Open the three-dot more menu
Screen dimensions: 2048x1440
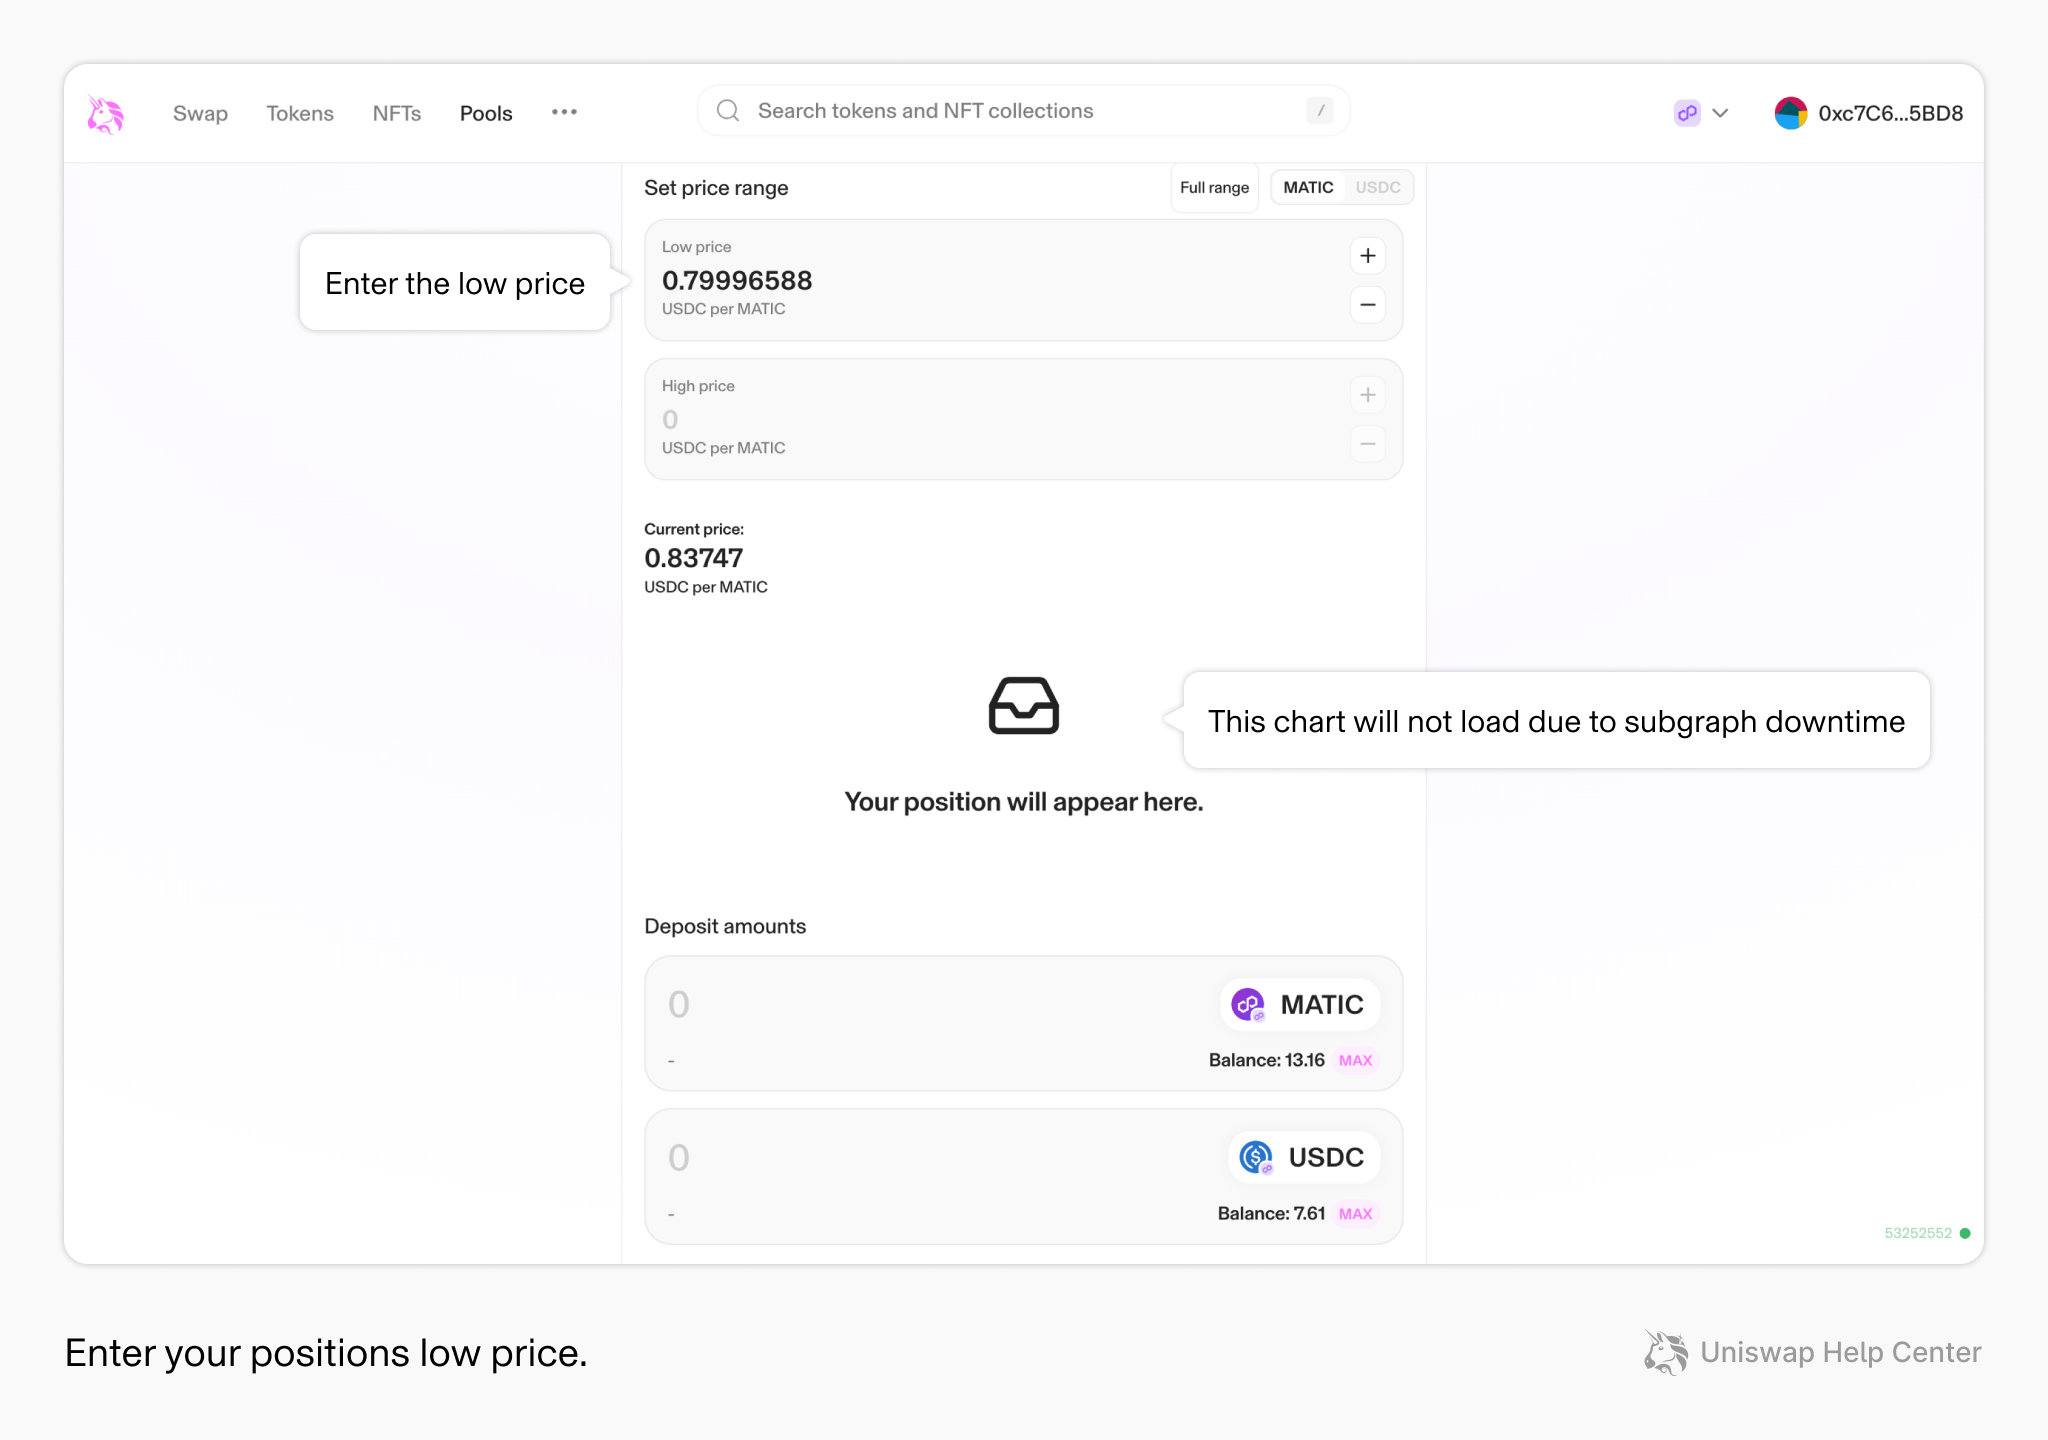(x=564, y=112)
